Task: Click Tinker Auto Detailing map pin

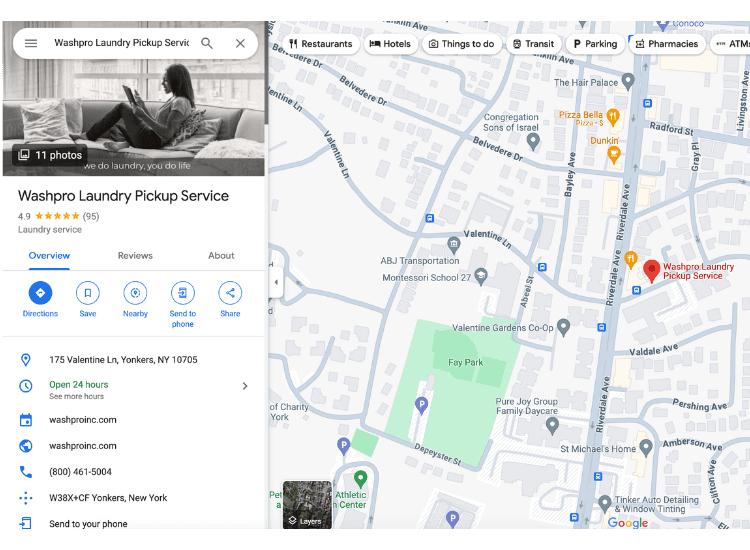Action: [605, 504]
